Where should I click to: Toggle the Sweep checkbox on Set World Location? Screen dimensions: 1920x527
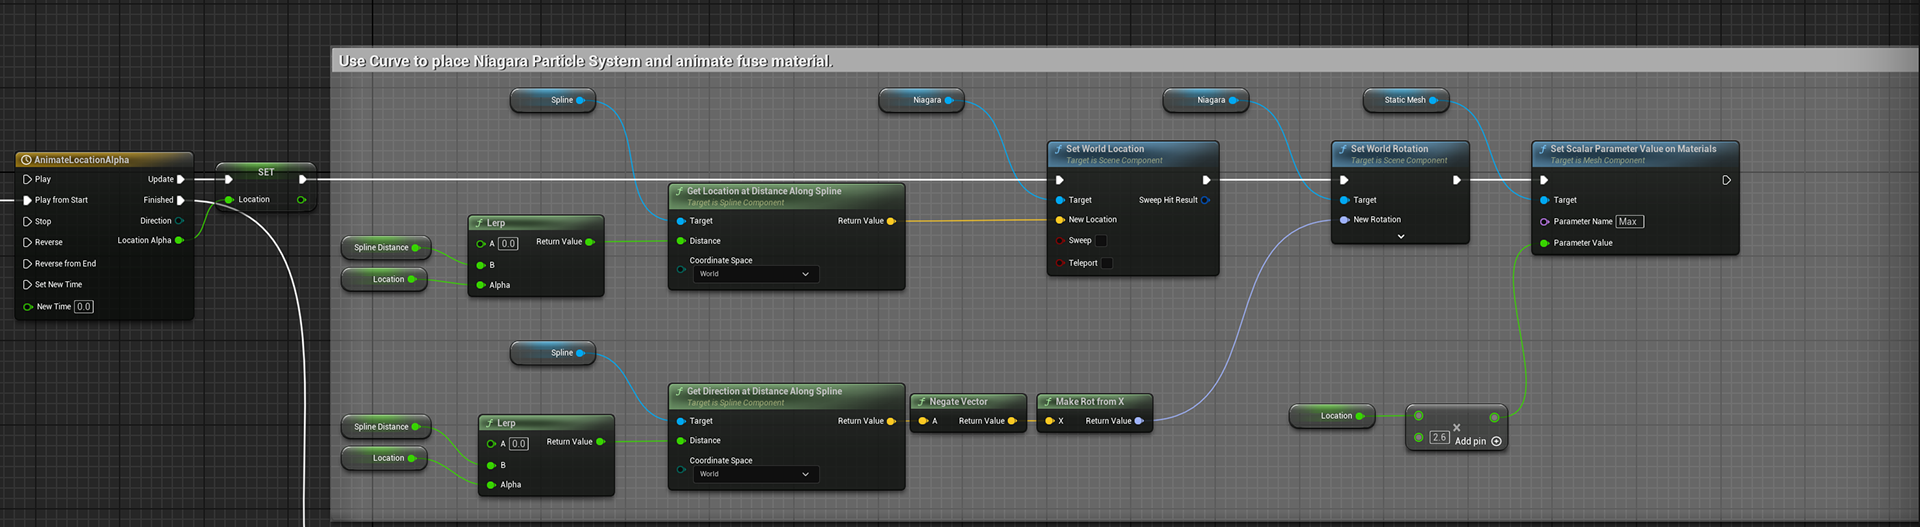click(1101, 241)
